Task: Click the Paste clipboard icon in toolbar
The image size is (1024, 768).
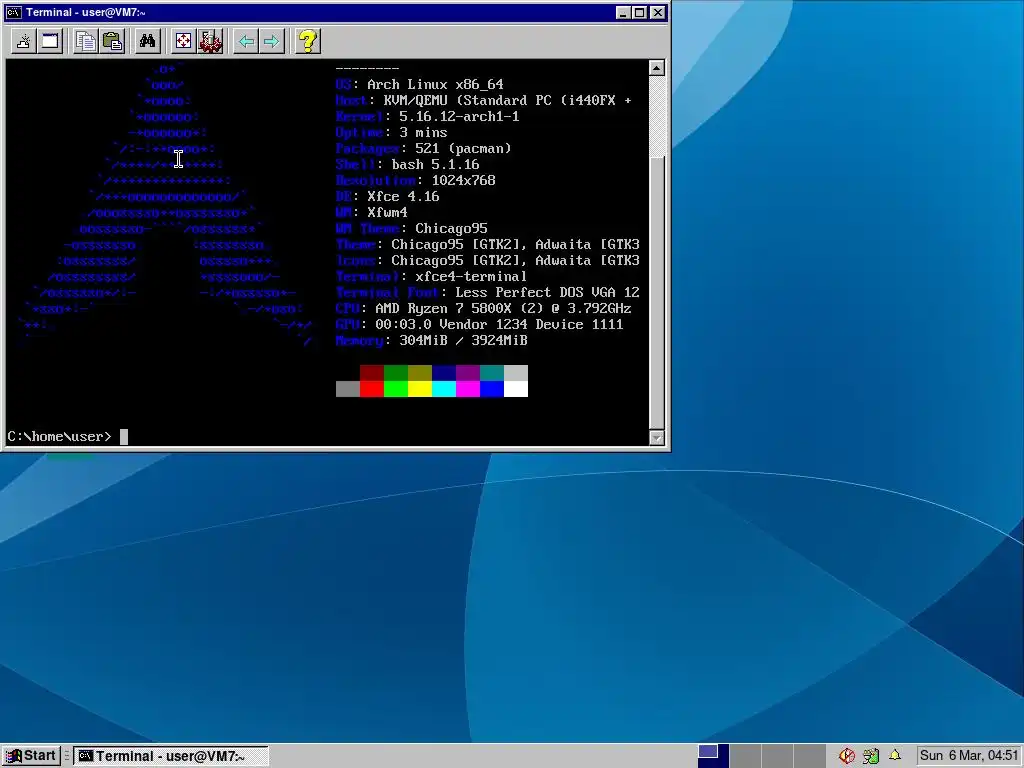Action: 112,42
